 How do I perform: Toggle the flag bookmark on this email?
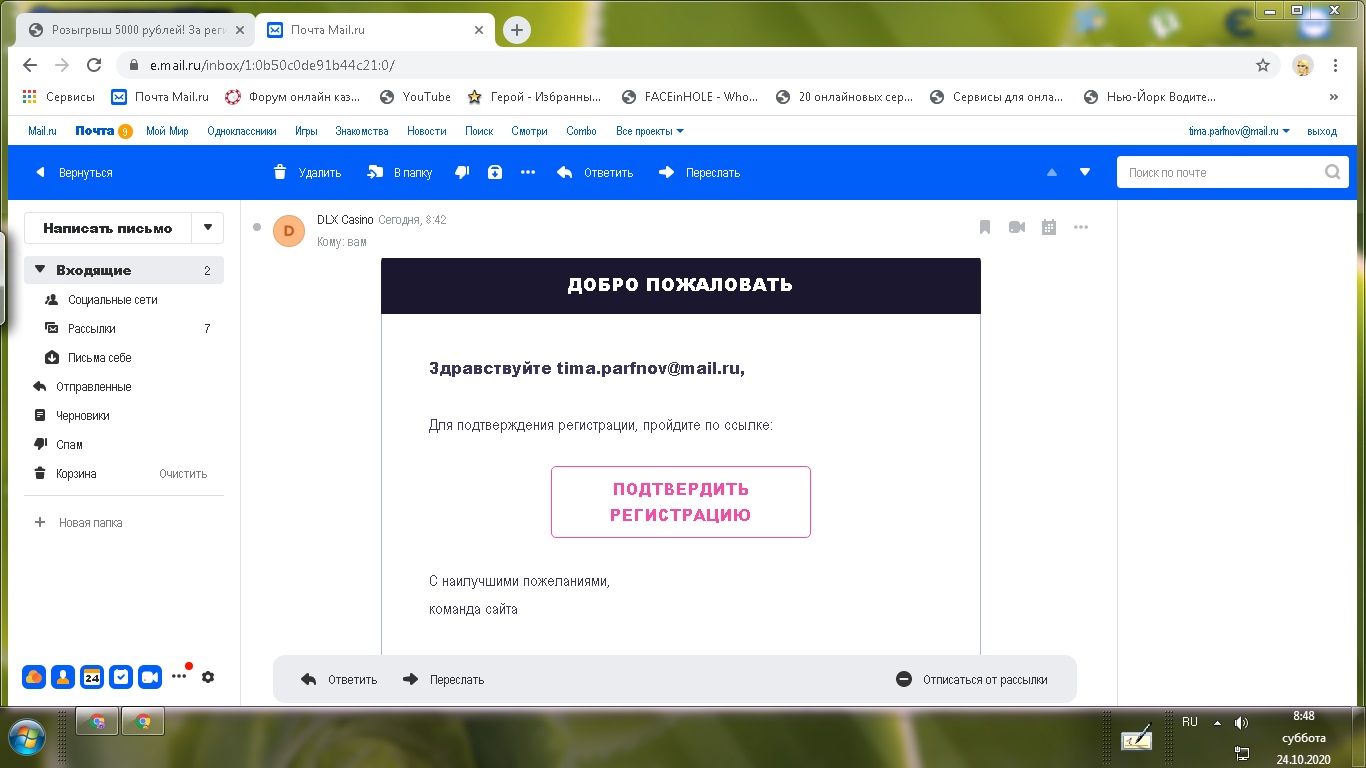click(x=985, y=227)
